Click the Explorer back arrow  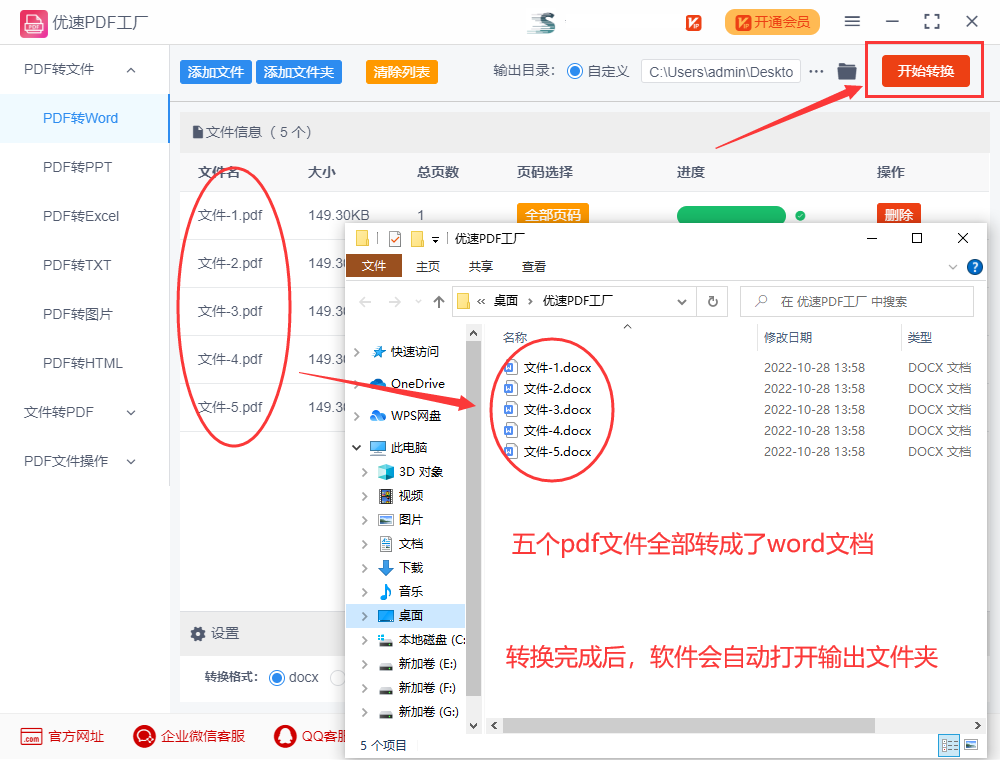click(x=365, y=302)
